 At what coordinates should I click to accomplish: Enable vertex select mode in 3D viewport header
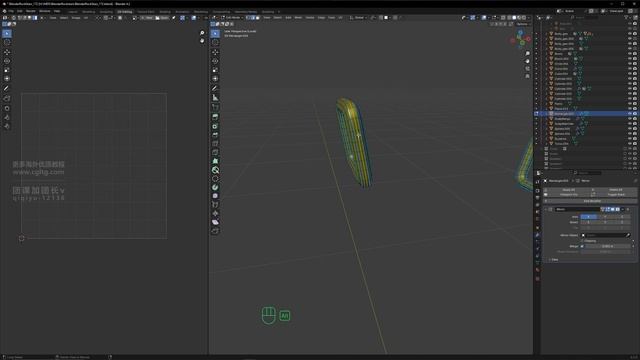[248, 18]
